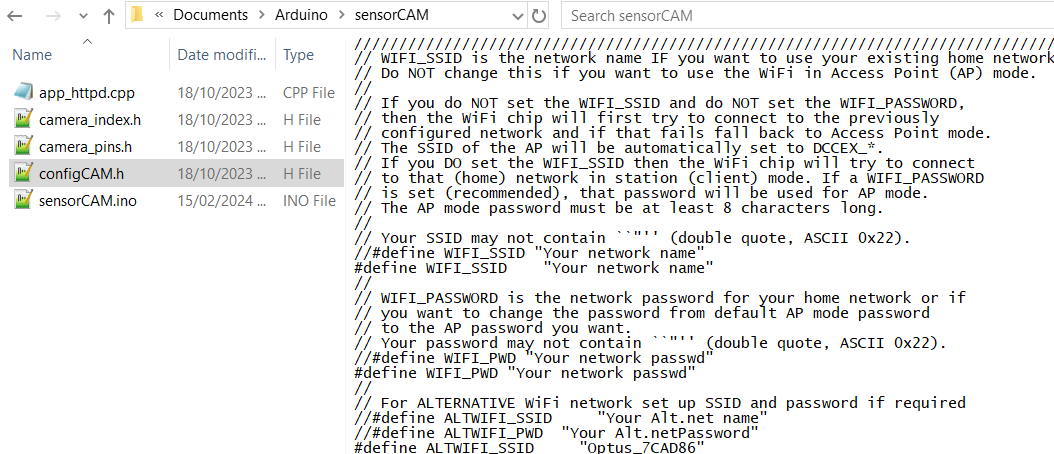Open the recent locations dropdown arrow
Viewport: 1054px width, 454px height.
pyautogui.click(x=81, y=16)
